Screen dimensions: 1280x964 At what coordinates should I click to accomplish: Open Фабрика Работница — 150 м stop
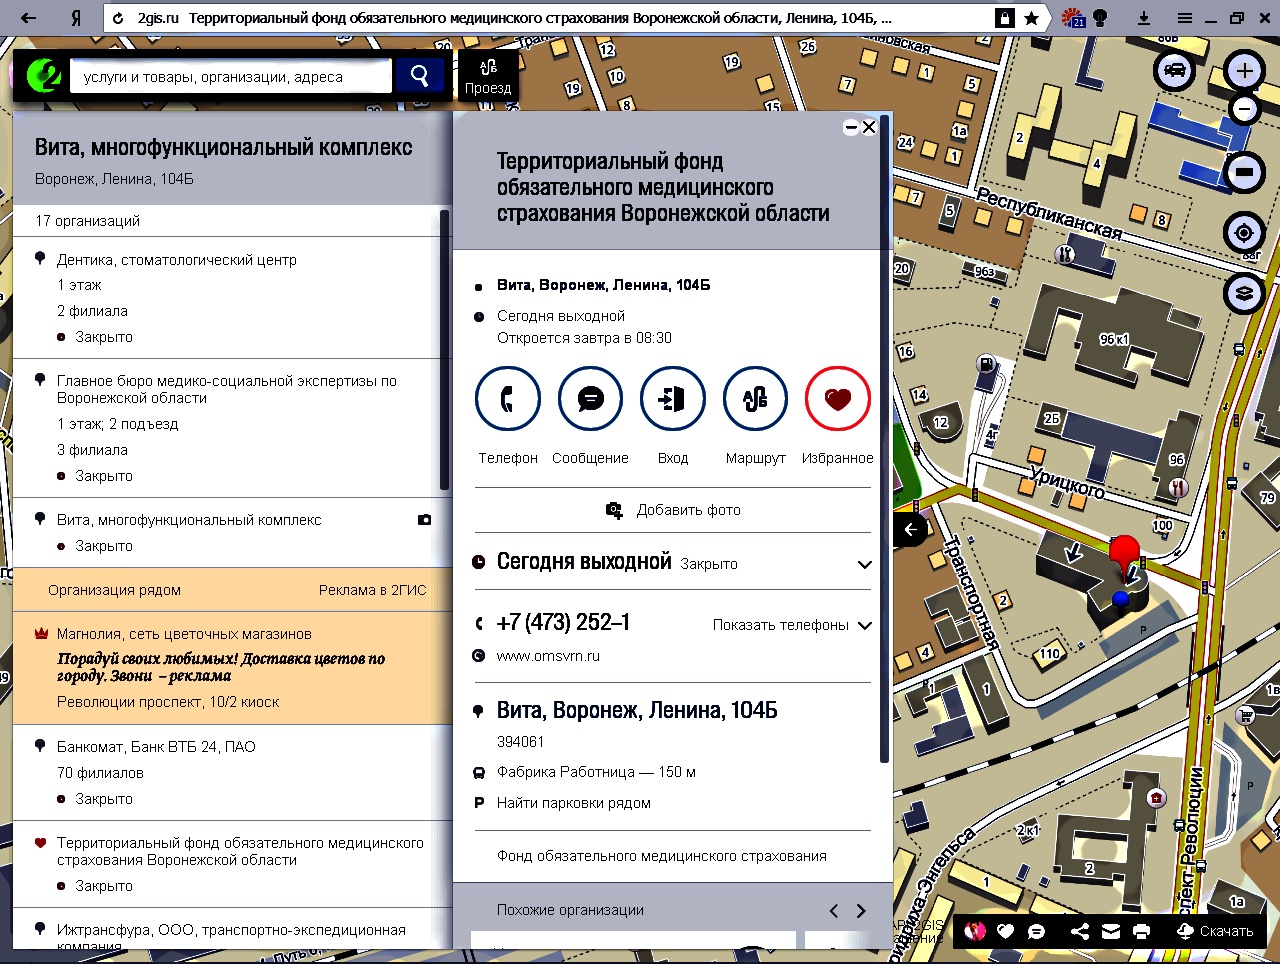click(596, 772)
